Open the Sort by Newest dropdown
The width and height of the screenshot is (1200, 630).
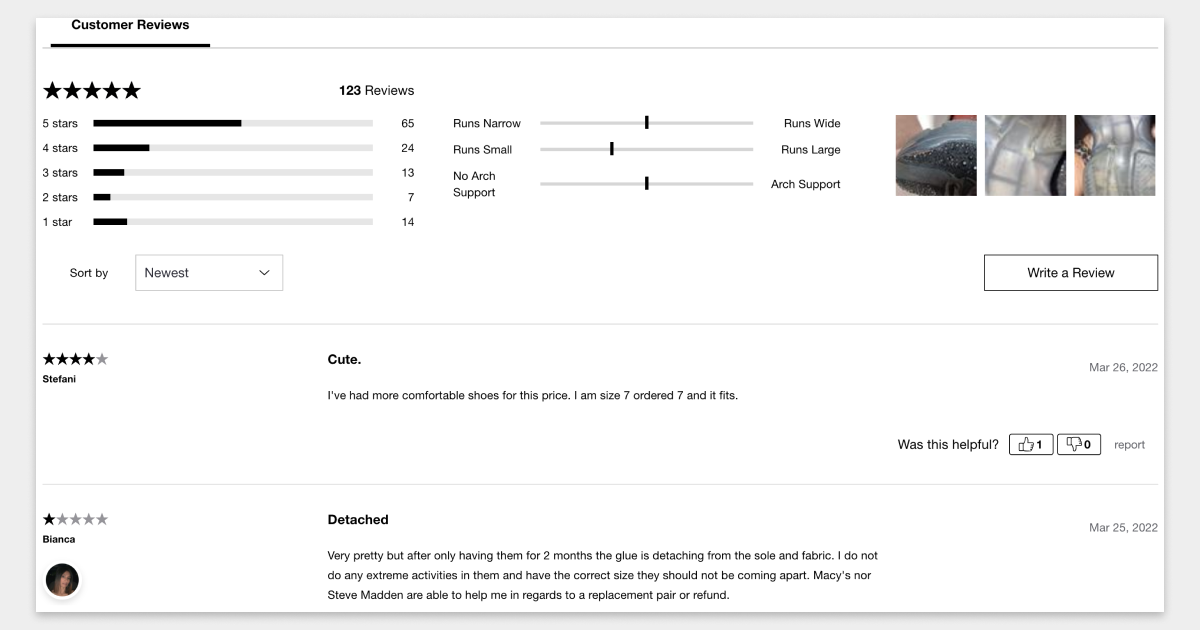[x=209, y=273]
